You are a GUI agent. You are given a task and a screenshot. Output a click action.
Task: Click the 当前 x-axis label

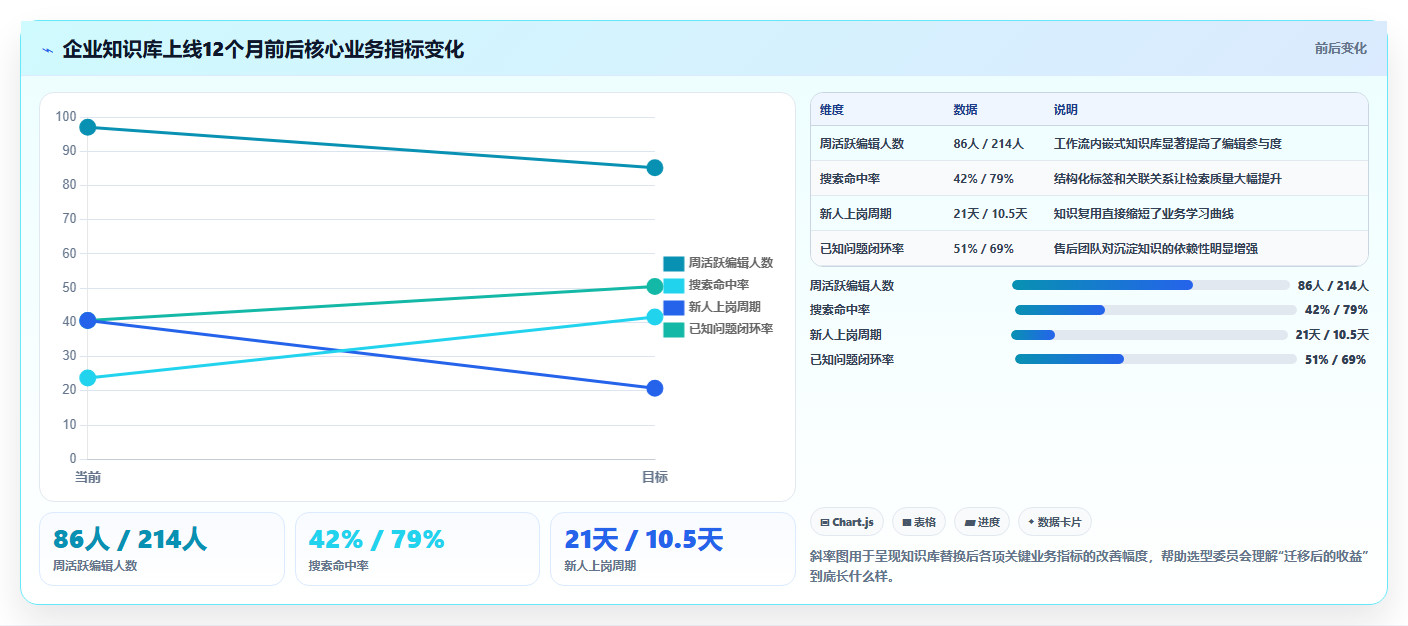tap(88, 477)
